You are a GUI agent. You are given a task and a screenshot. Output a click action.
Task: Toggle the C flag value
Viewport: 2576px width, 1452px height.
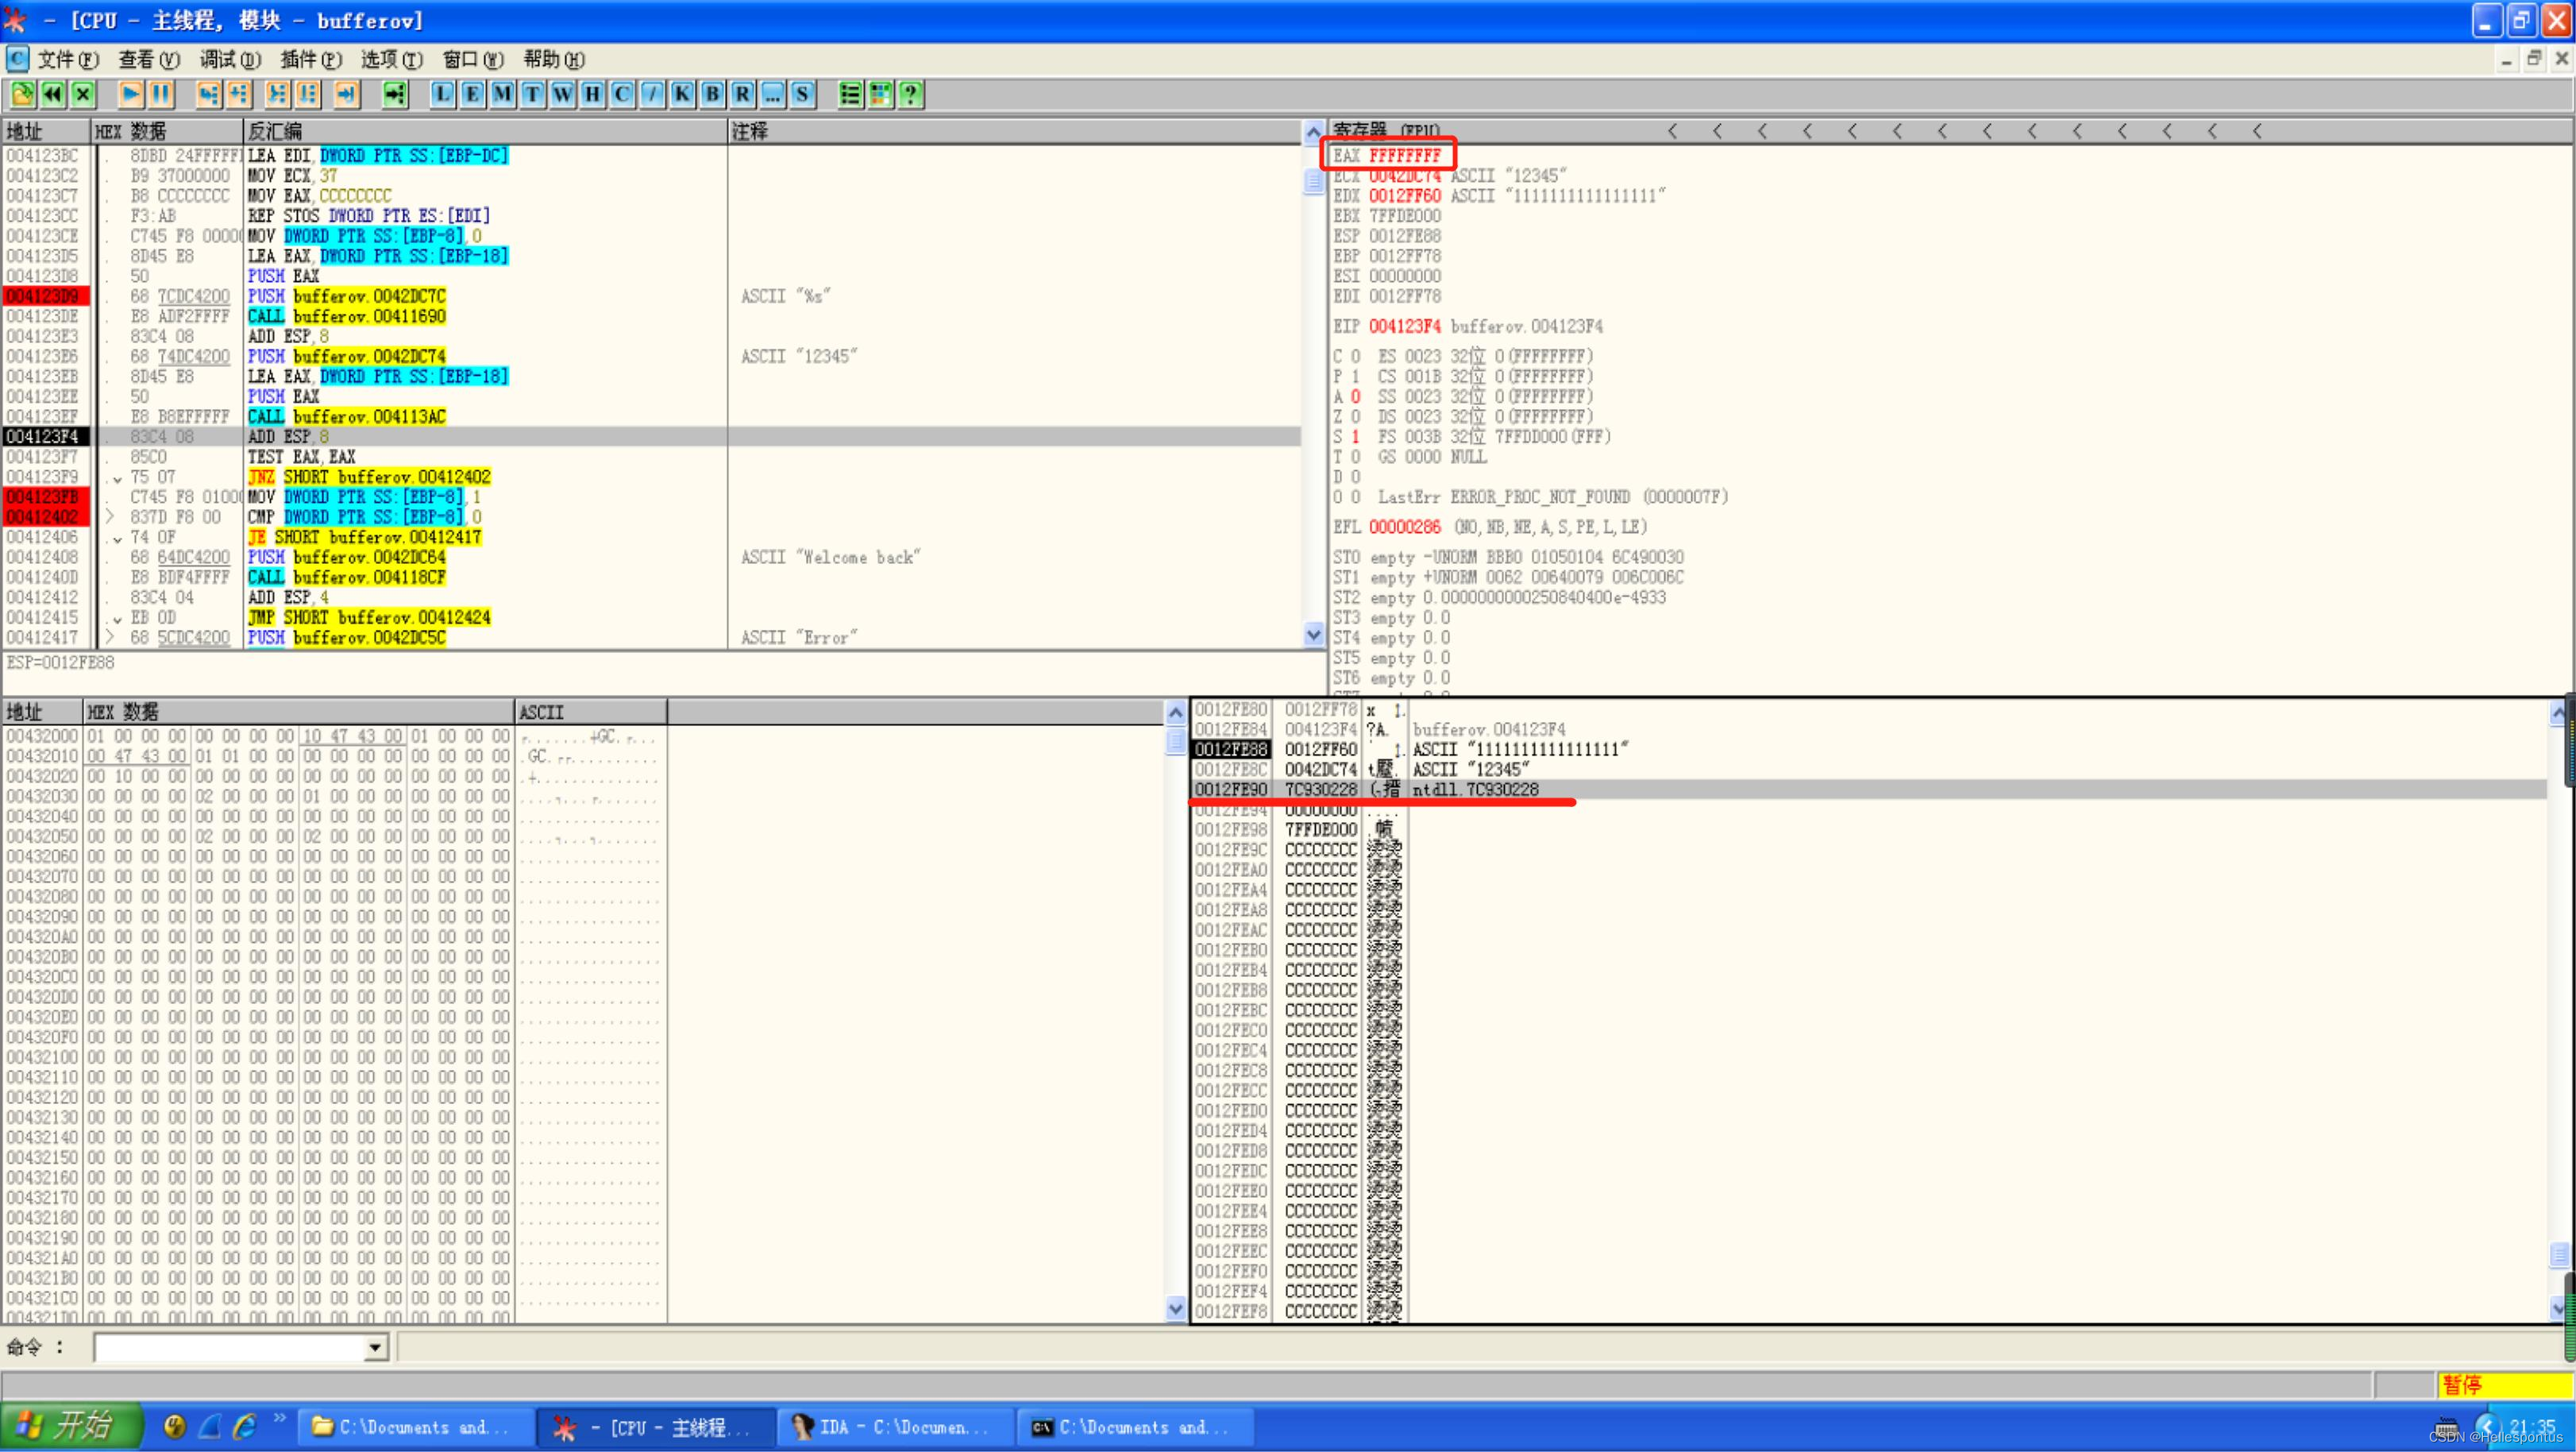(1355, 357)
